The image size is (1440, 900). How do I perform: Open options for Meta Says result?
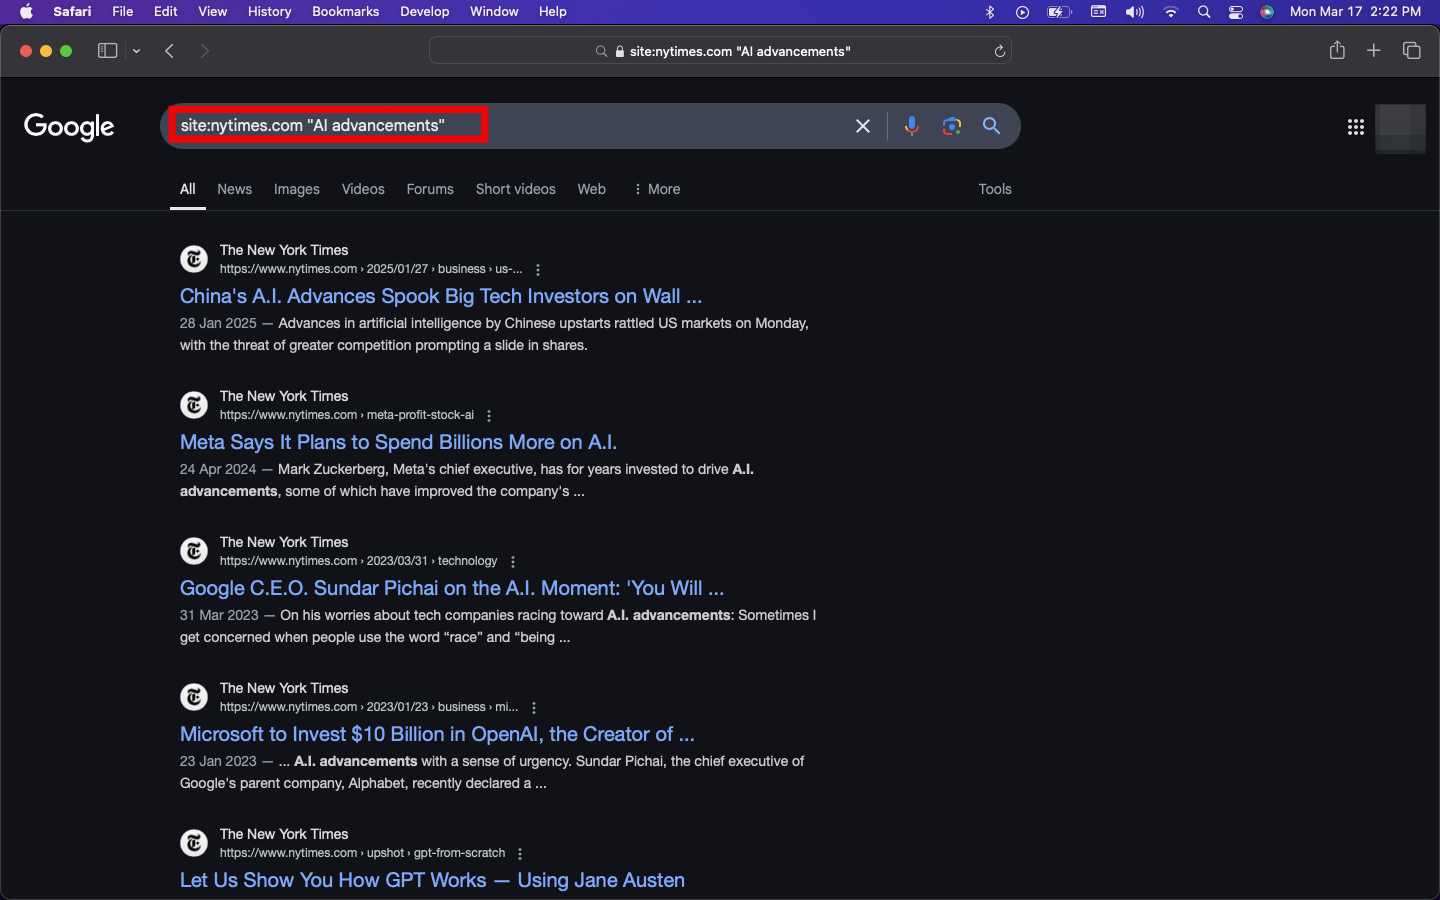pos(489,416)
